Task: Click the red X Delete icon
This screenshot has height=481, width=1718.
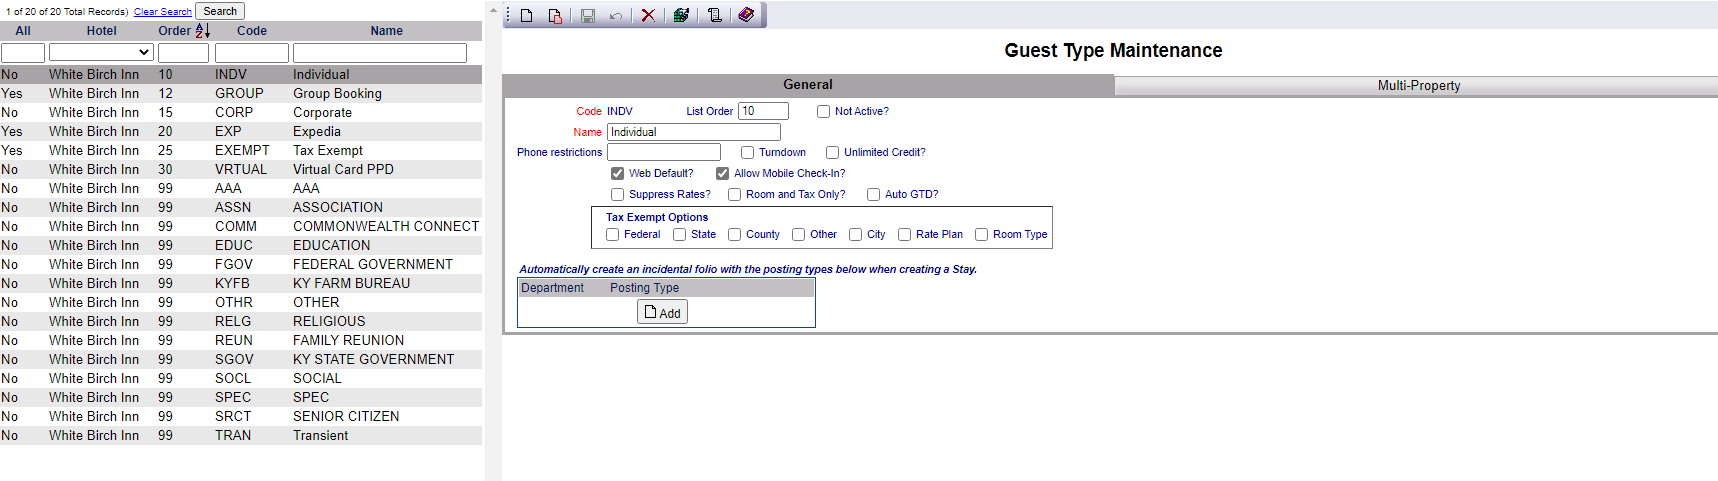Action: coord(648,15)
